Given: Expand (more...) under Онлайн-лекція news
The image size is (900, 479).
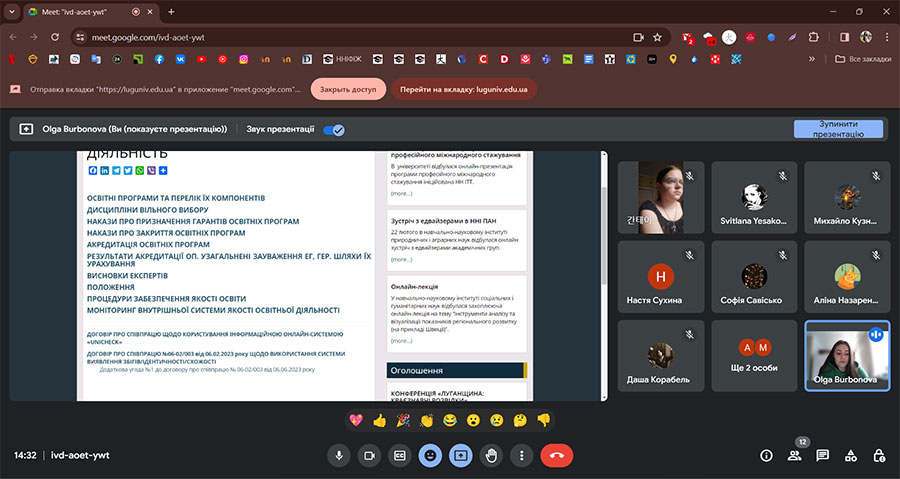Looking at the screenshot, I should coord(401,341).
